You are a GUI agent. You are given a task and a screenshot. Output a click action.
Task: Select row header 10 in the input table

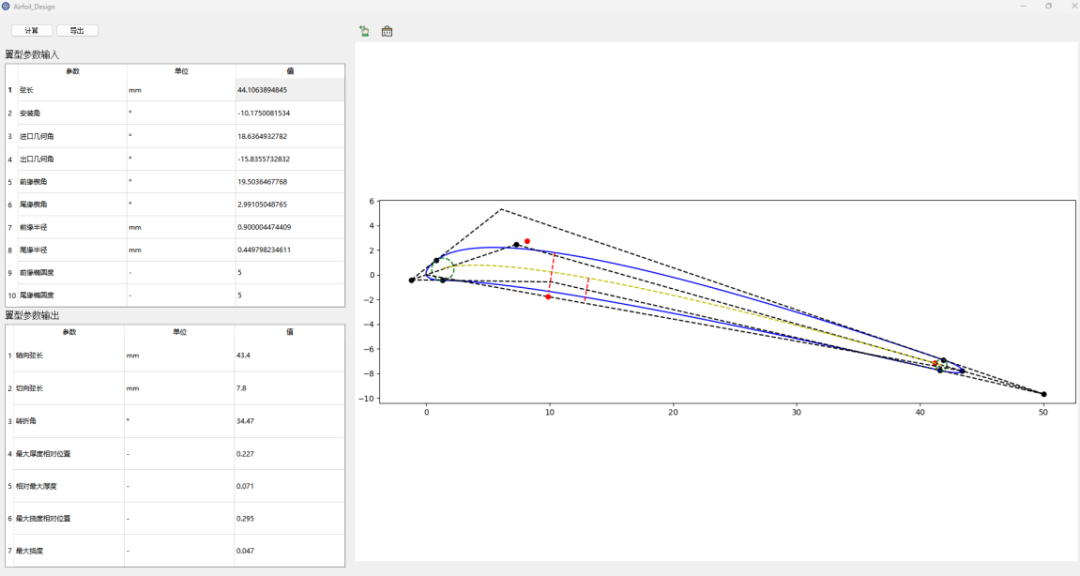click(x=12, y=296)
